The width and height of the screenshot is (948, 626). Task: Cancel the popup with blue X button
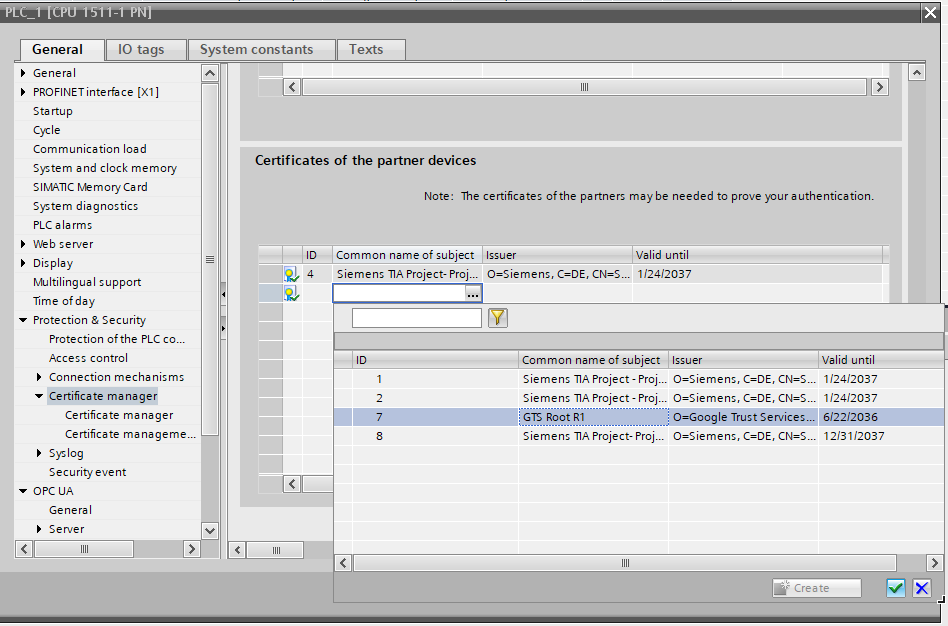[922, 588]
